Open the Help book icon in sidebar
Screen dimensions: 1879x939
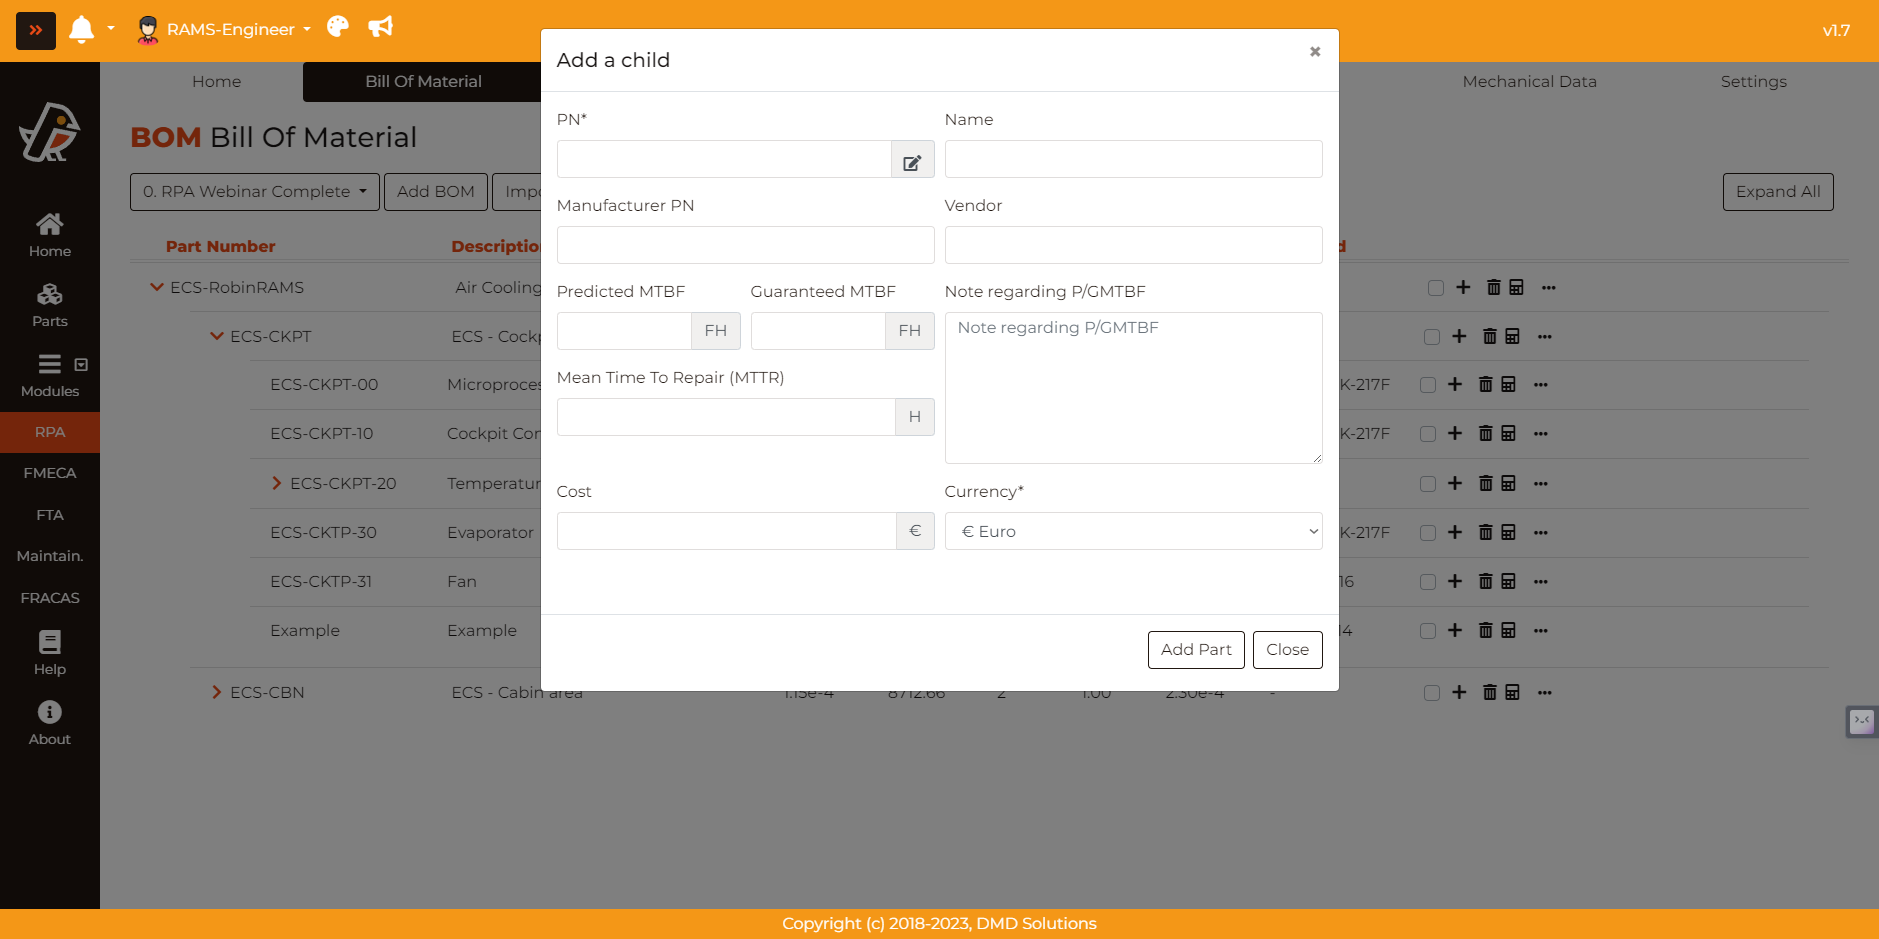[x=49, y=642]
